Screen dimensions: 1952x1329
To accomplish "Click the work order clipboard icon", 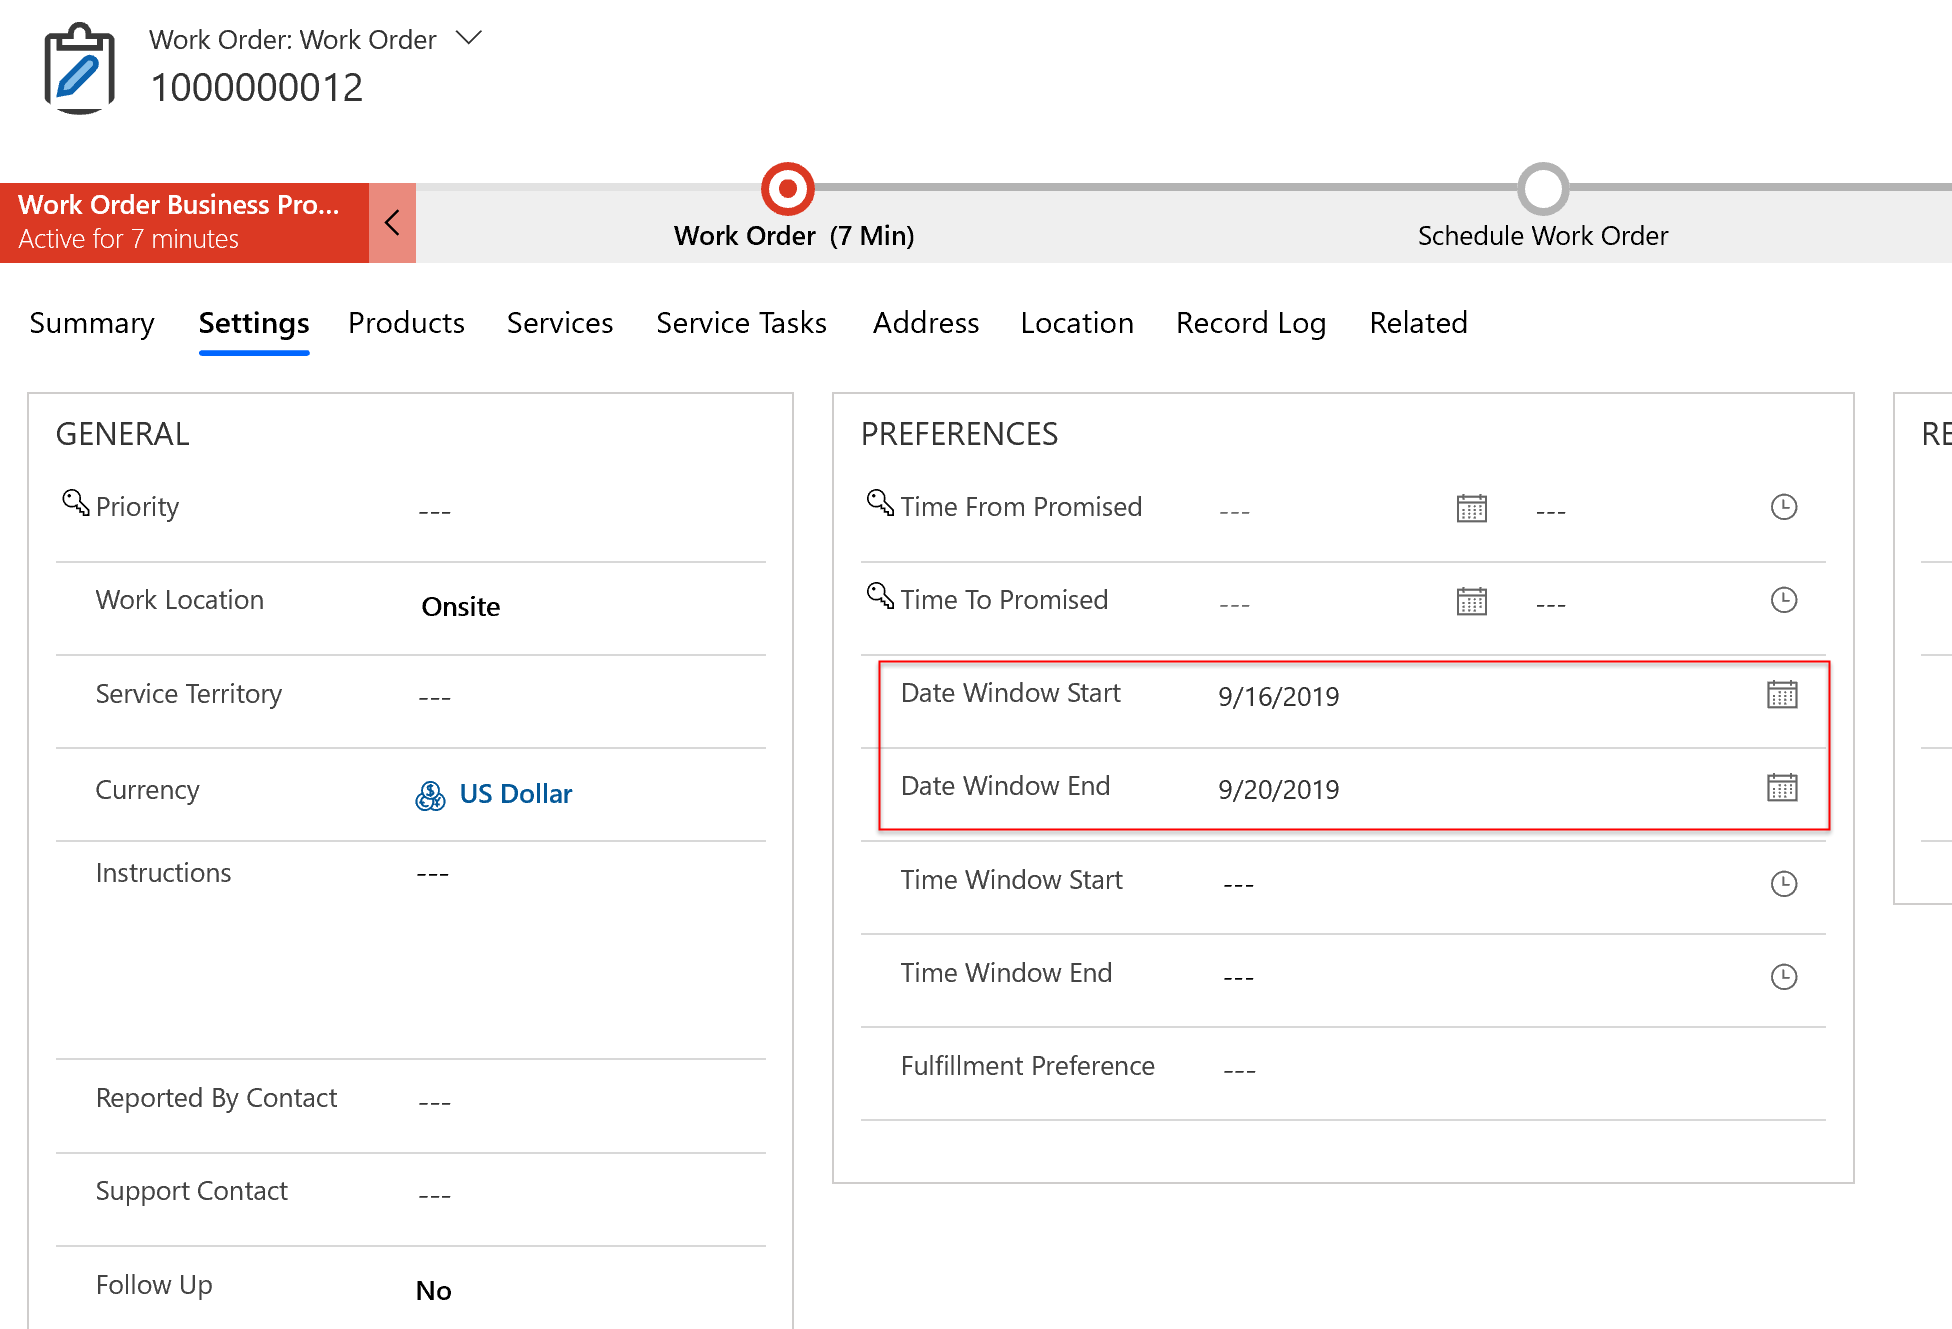I will pos(78,66).
